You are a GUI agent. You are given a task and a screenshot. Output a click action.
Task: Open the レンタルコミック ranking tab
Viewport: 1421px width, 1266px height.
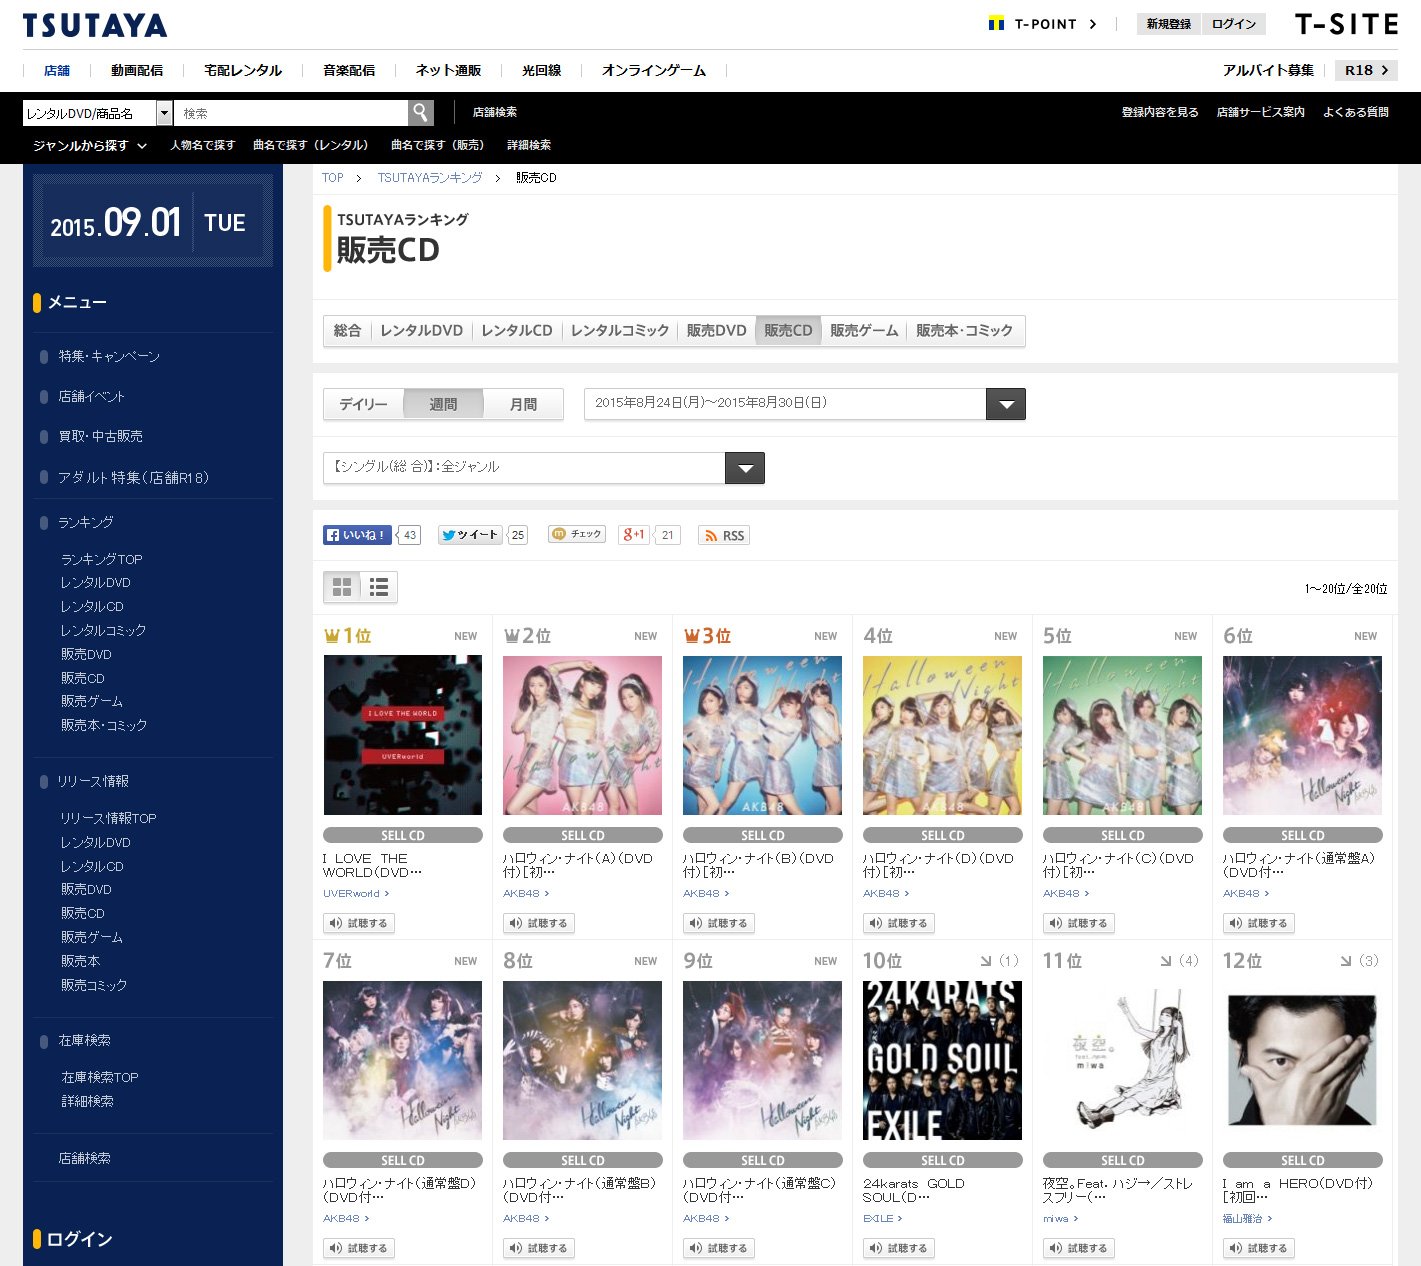[619, 331]
